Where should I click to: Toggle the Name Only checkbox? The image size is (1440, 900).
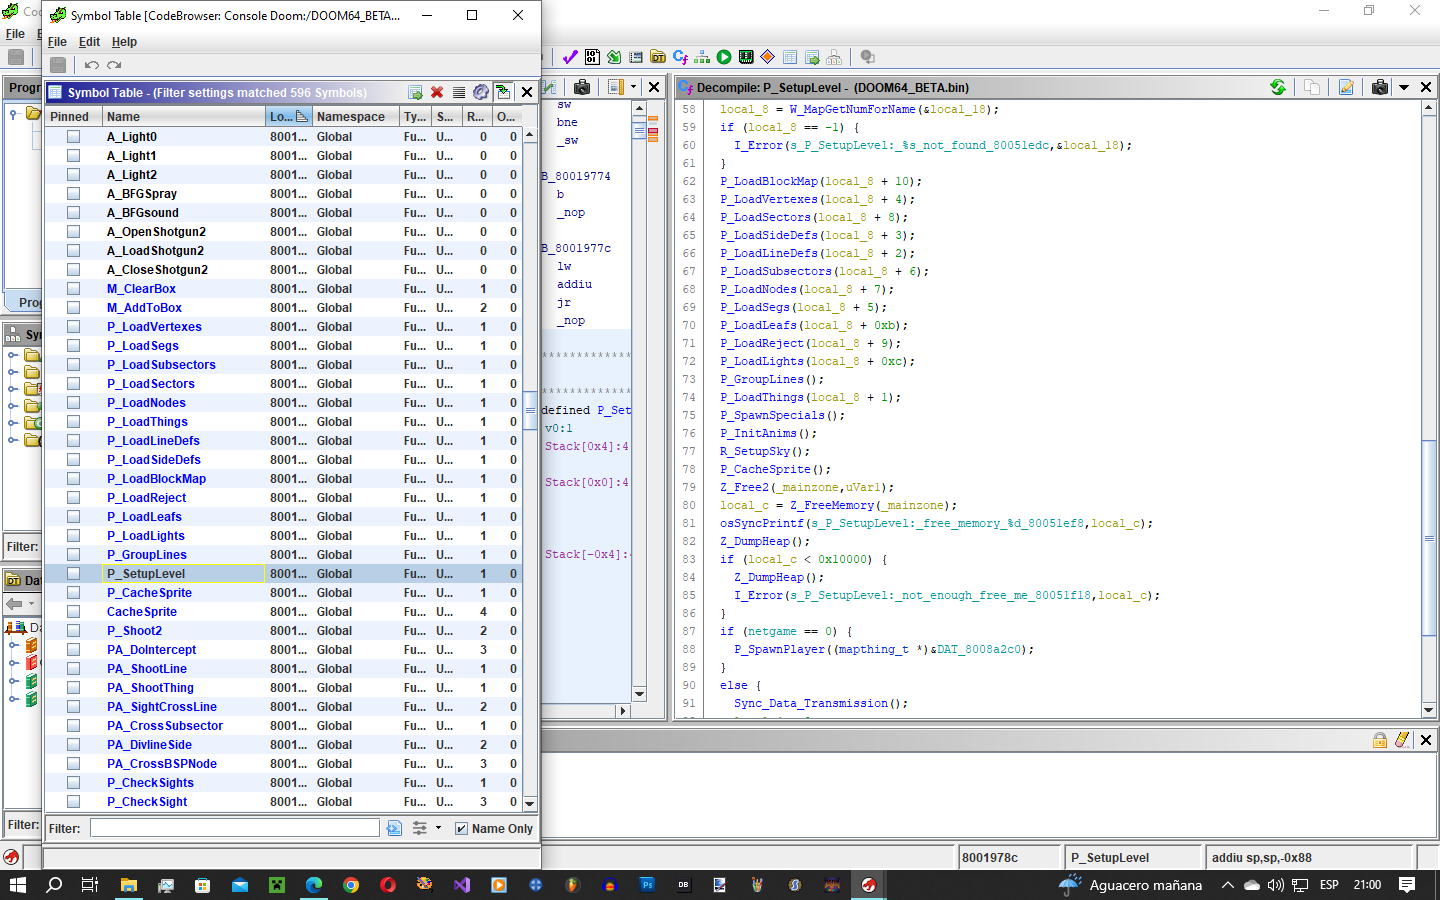coord(461,828)
